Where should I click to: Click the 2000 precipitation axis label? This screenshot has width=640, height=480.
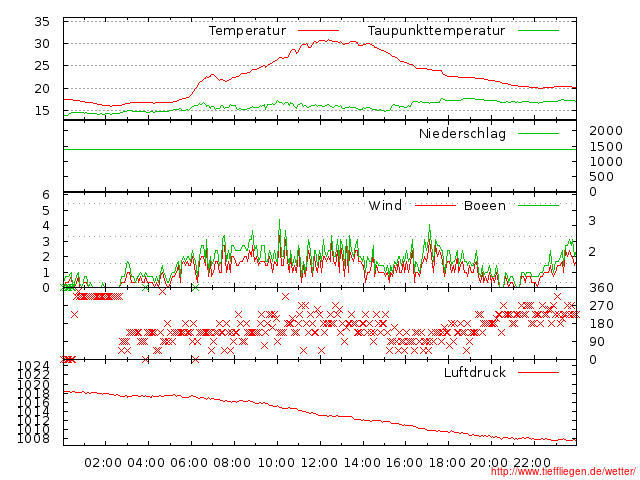click(x=606, y=131)
